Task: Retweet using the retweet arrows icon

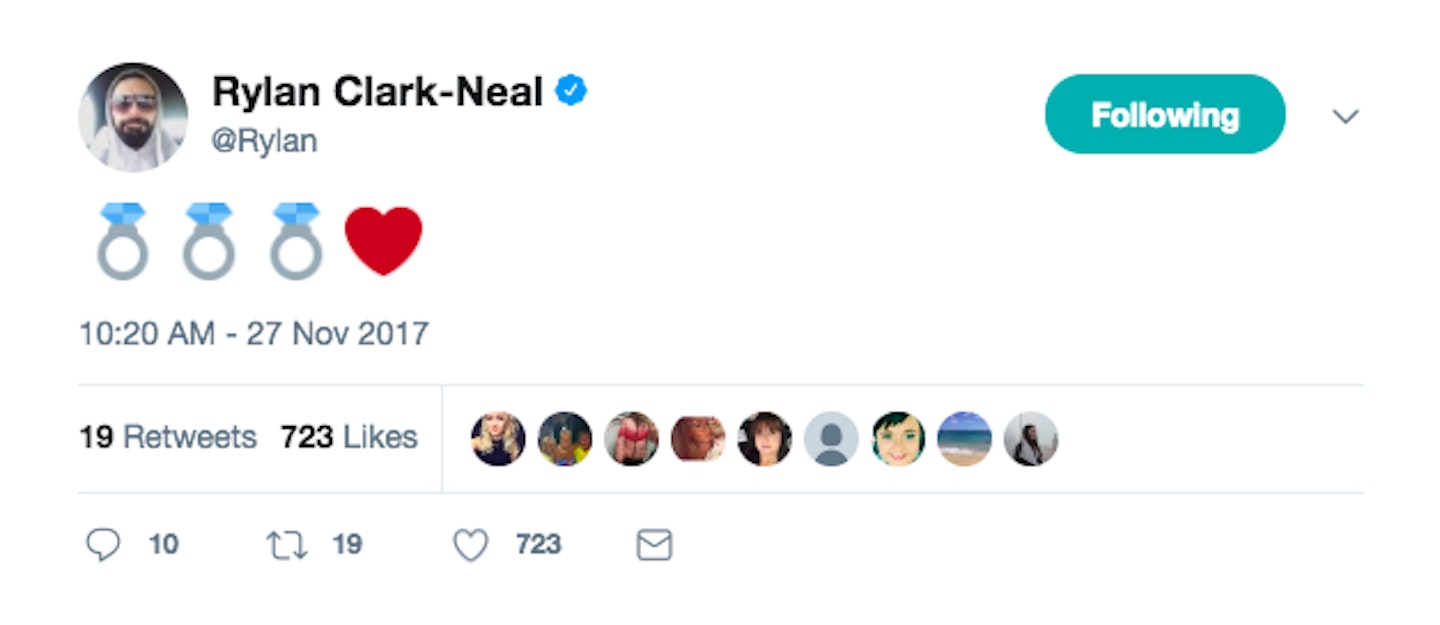Action: [287, 545]
